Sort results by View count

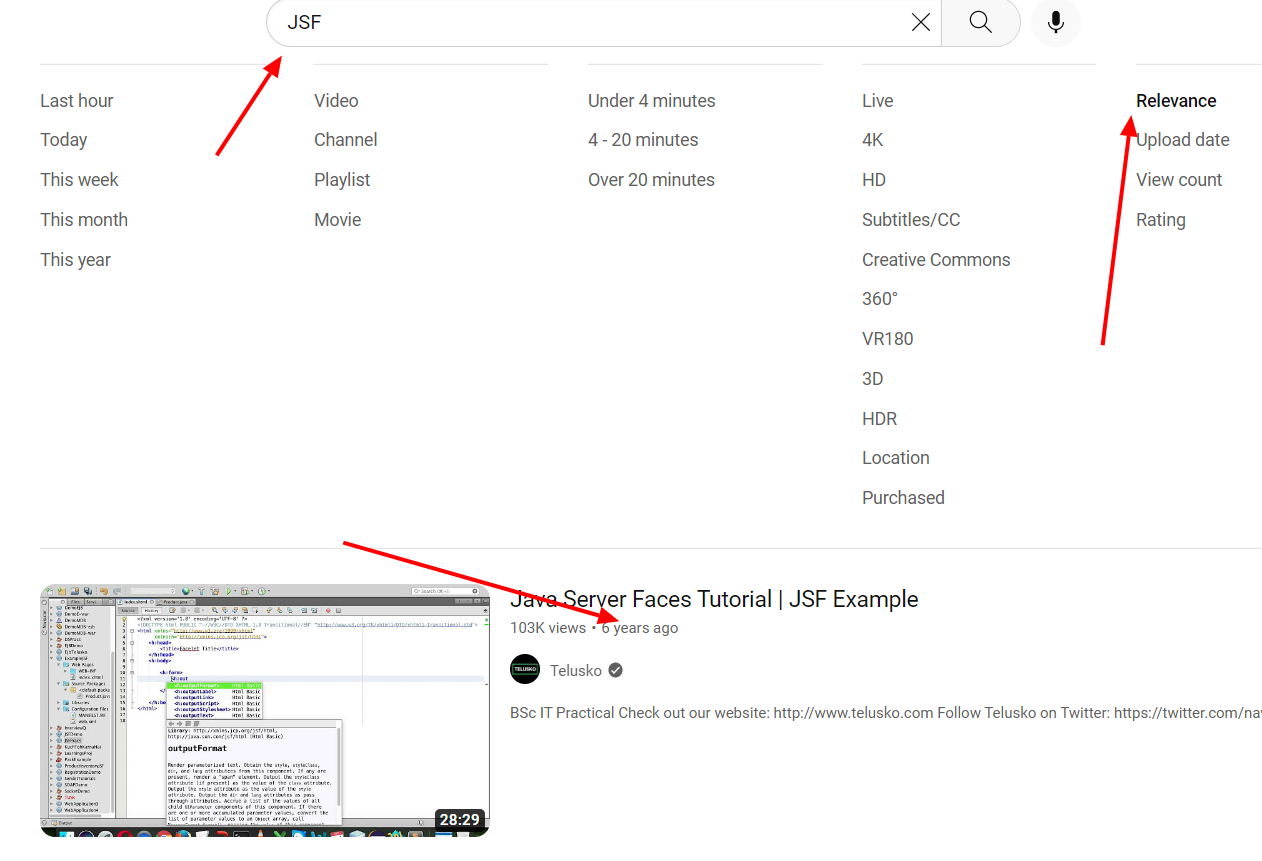coord(1179,180)
